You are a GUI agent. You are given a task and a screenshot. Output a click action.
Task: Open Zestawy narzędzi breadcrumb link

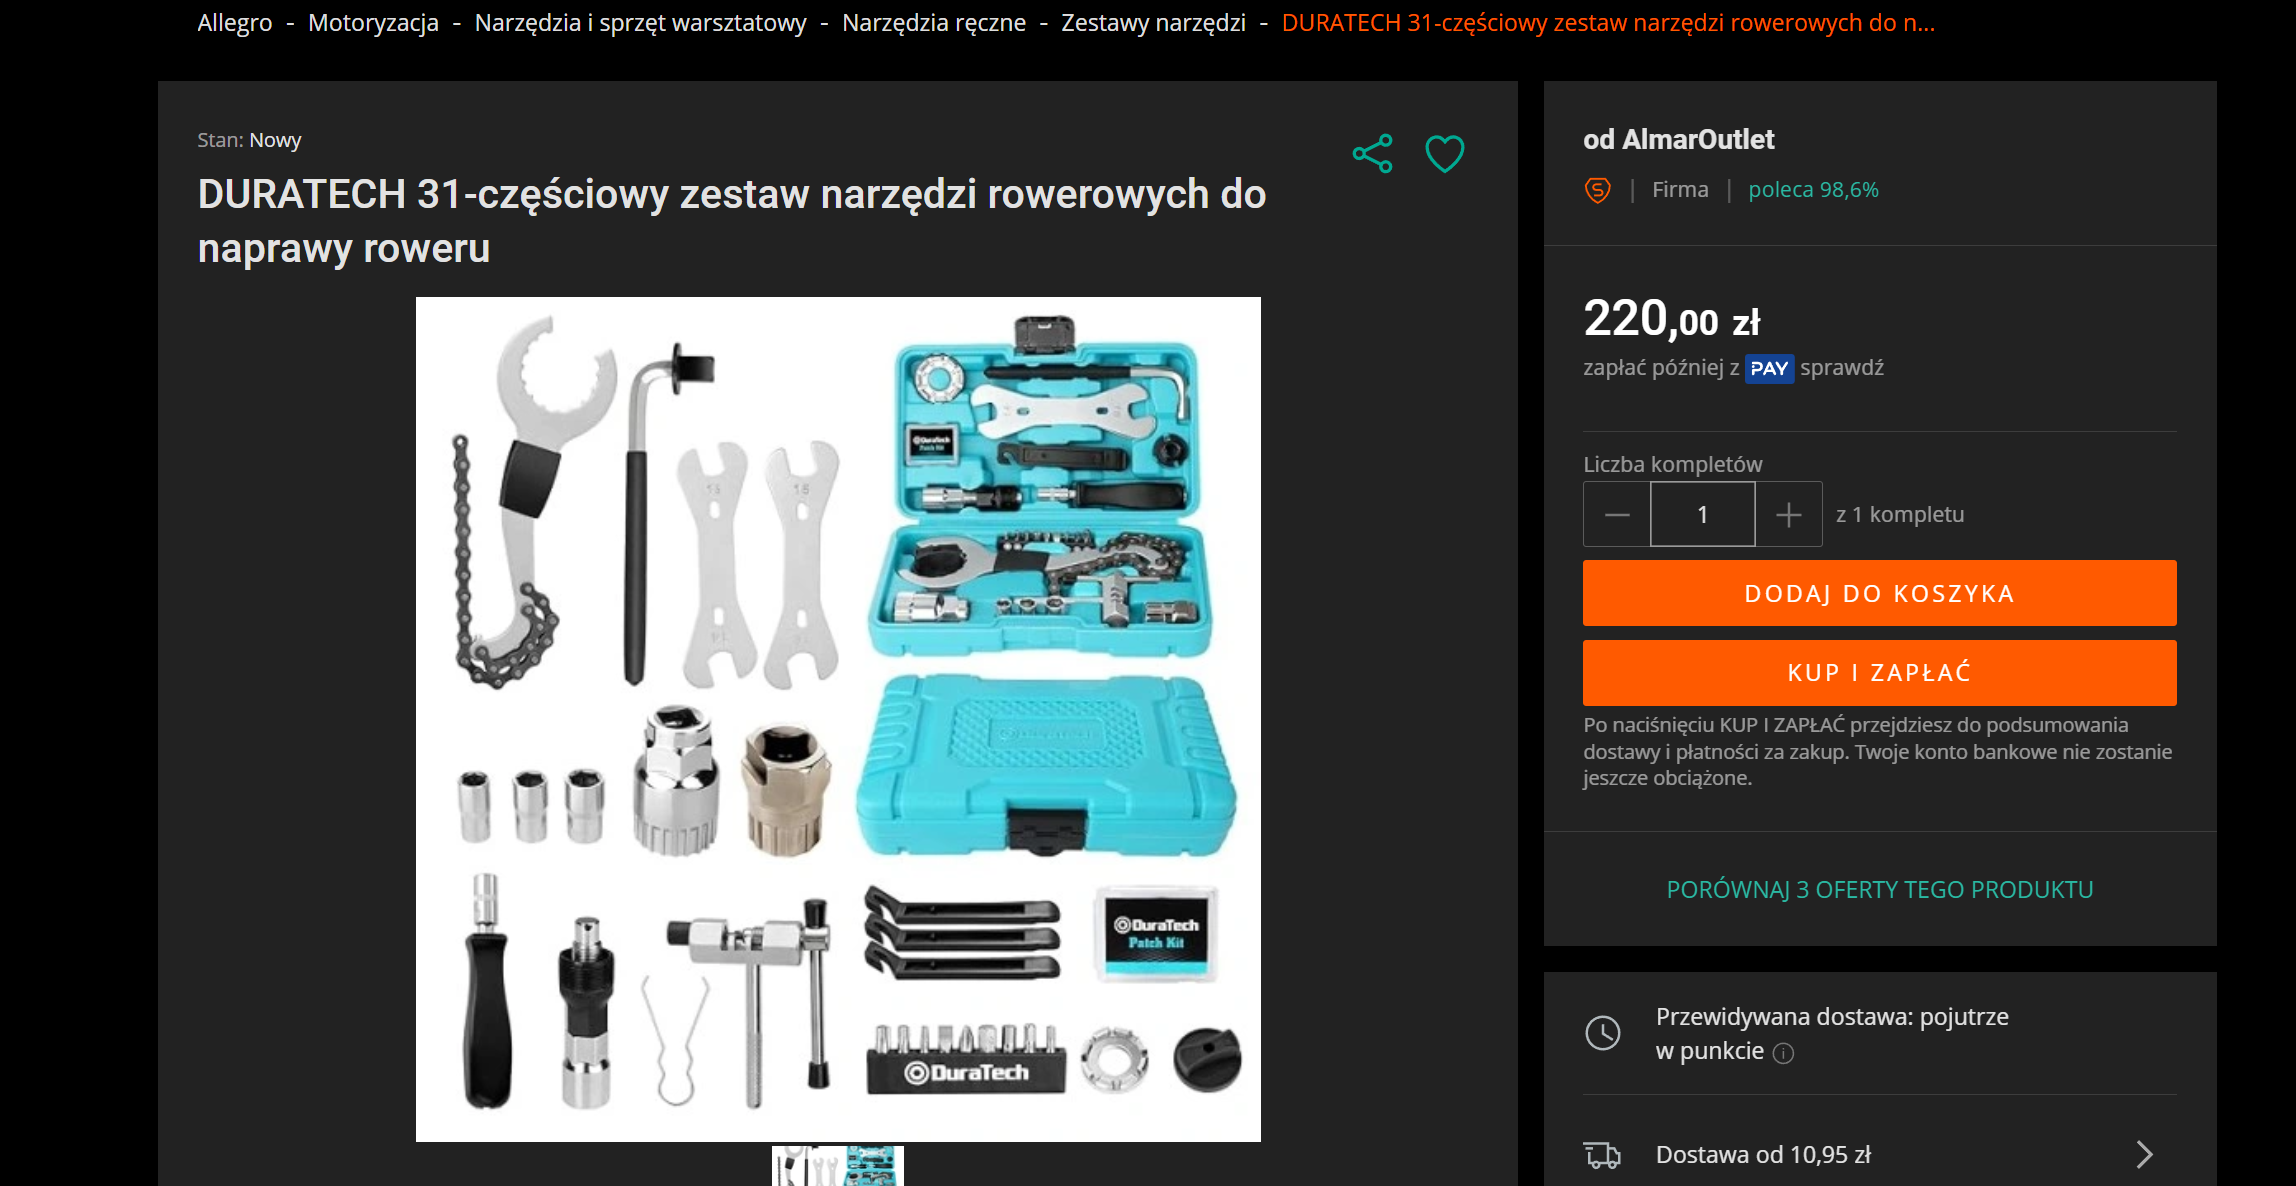point(1153,23)
